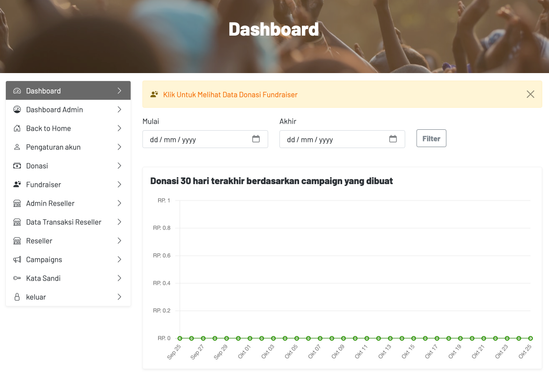Click the Okt 01 axis date label
Image resolution: width=549 pixels, height=379 pixels.
(244, 352)
